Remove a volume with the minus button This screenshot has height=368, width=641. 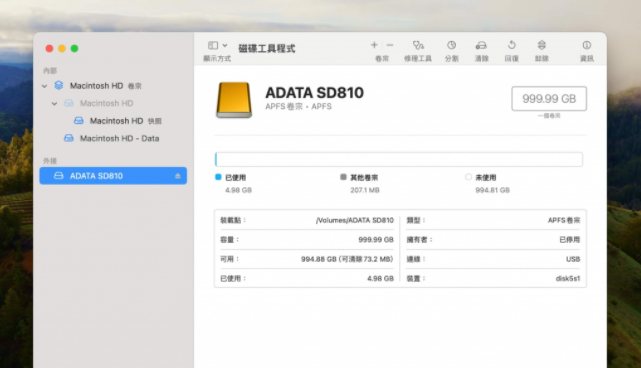[x=390, y=45]
